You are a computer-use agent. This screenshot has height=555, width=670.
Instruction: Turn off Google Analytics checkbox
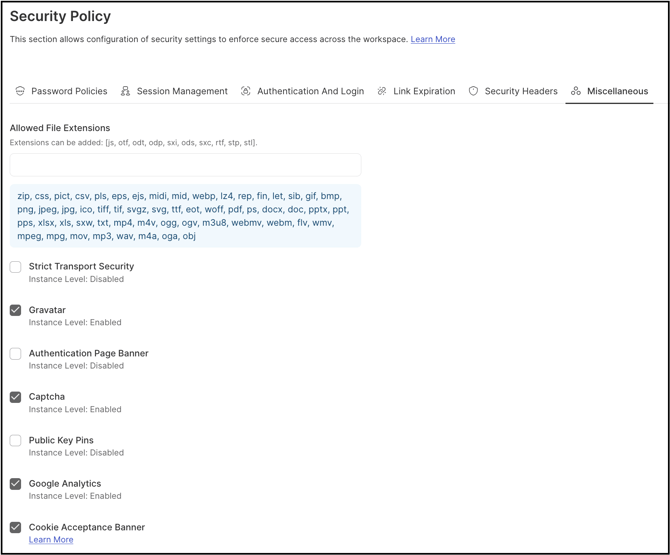coord(15,484)
